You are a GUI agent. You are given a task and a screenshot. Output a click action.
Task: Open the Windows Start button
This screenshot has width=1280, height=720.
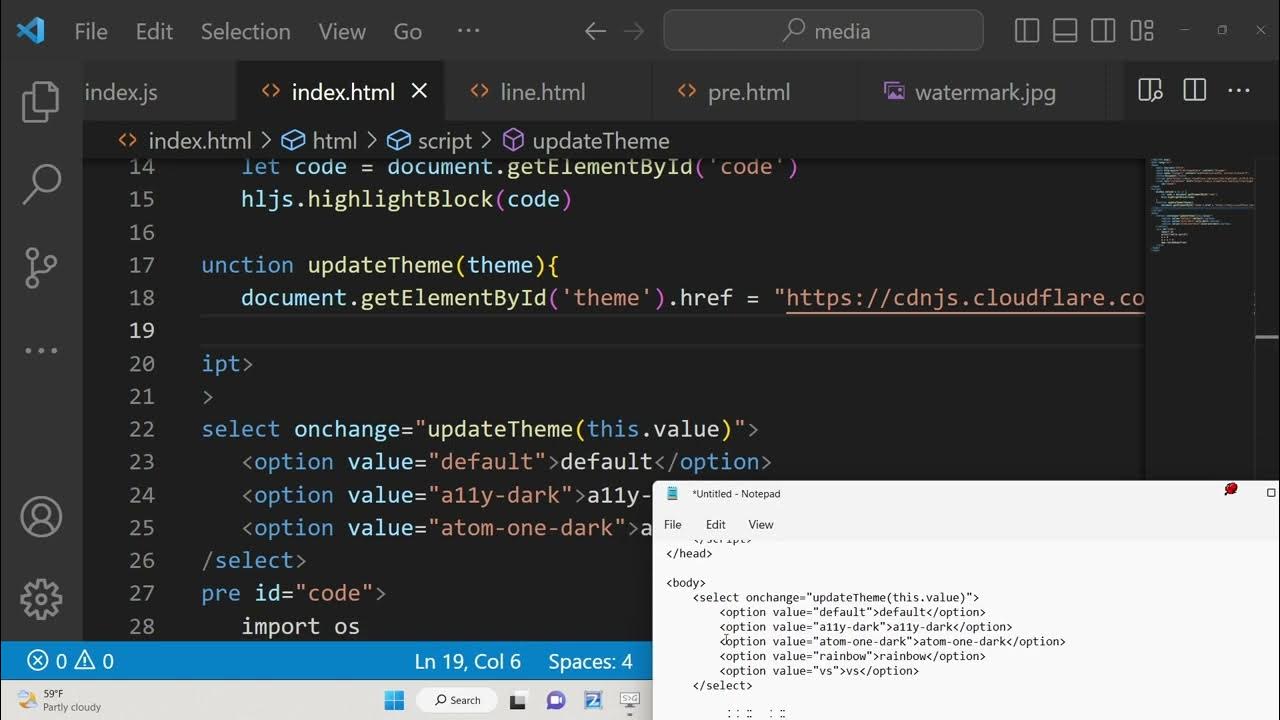[395, 700]
